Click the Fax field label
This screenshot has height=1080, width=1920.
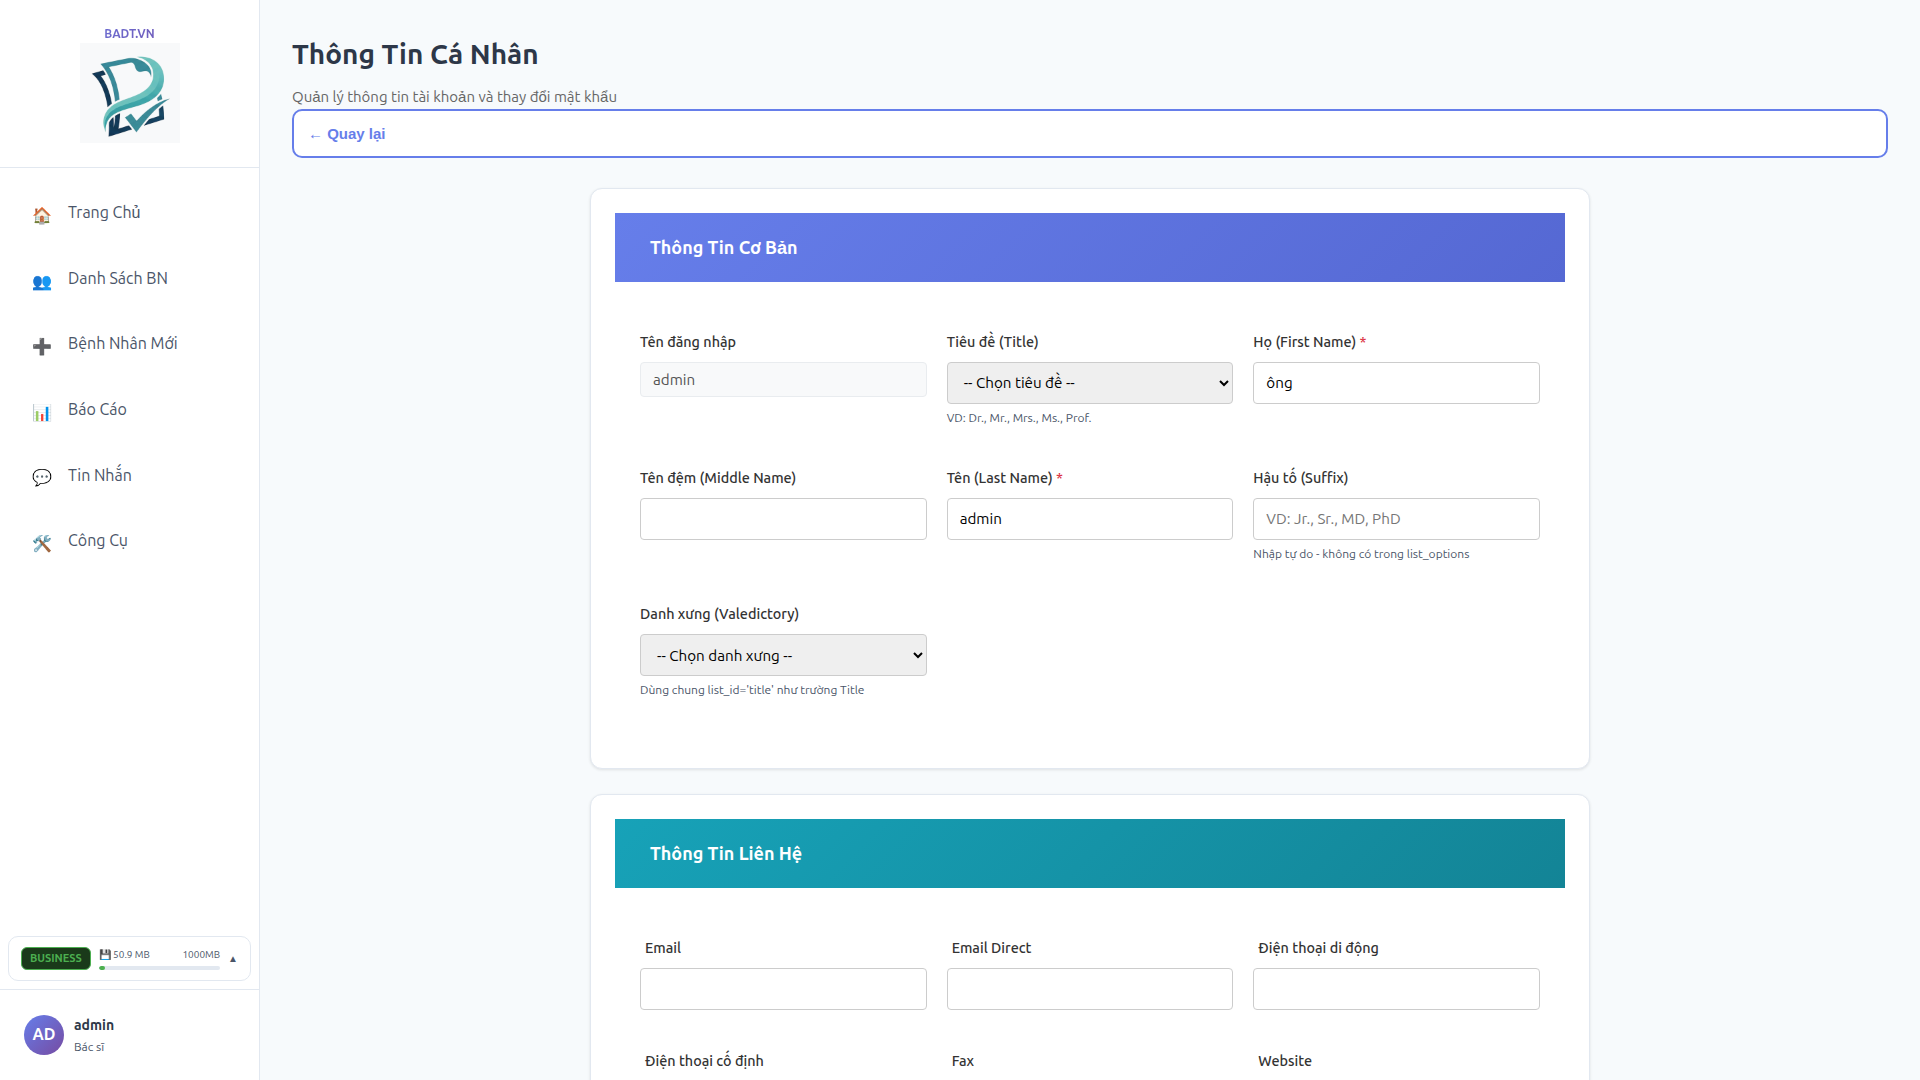(963, 1061)
